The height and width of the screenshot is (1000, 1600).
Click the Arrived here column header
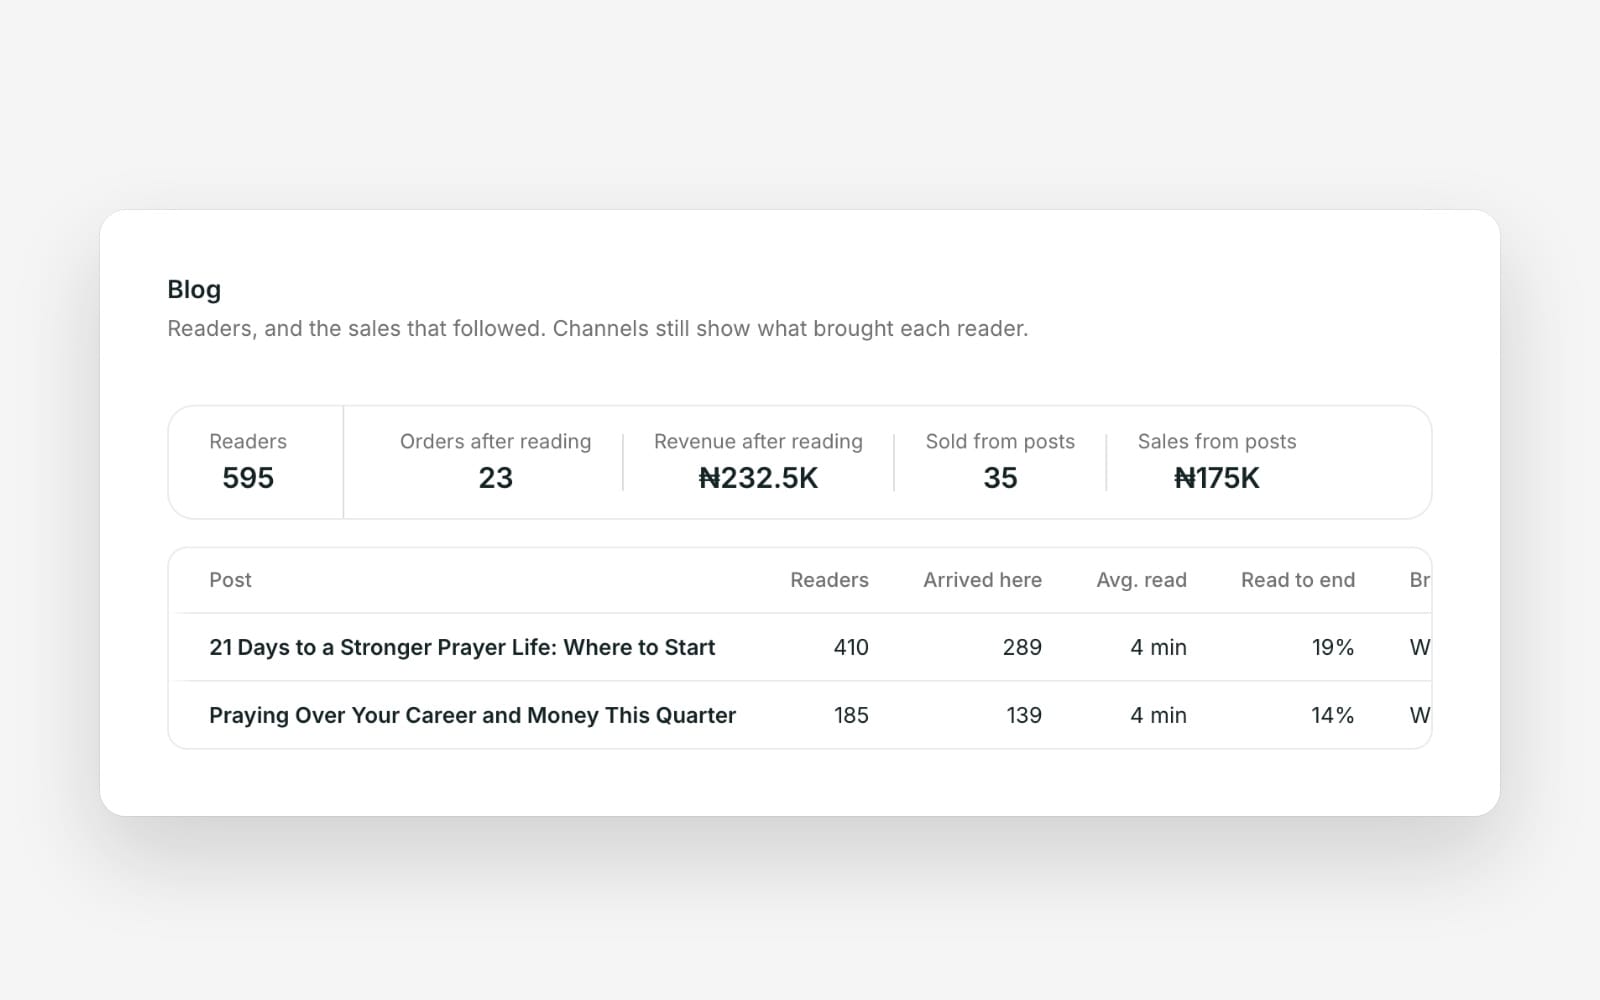pos(982,580)
